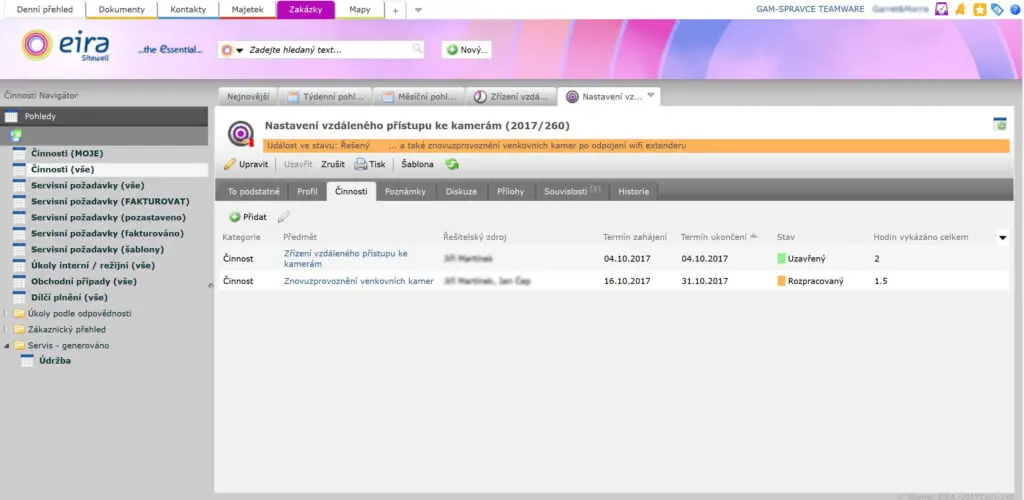Open the purple tasks checkmark icon

tap(941, 9)
